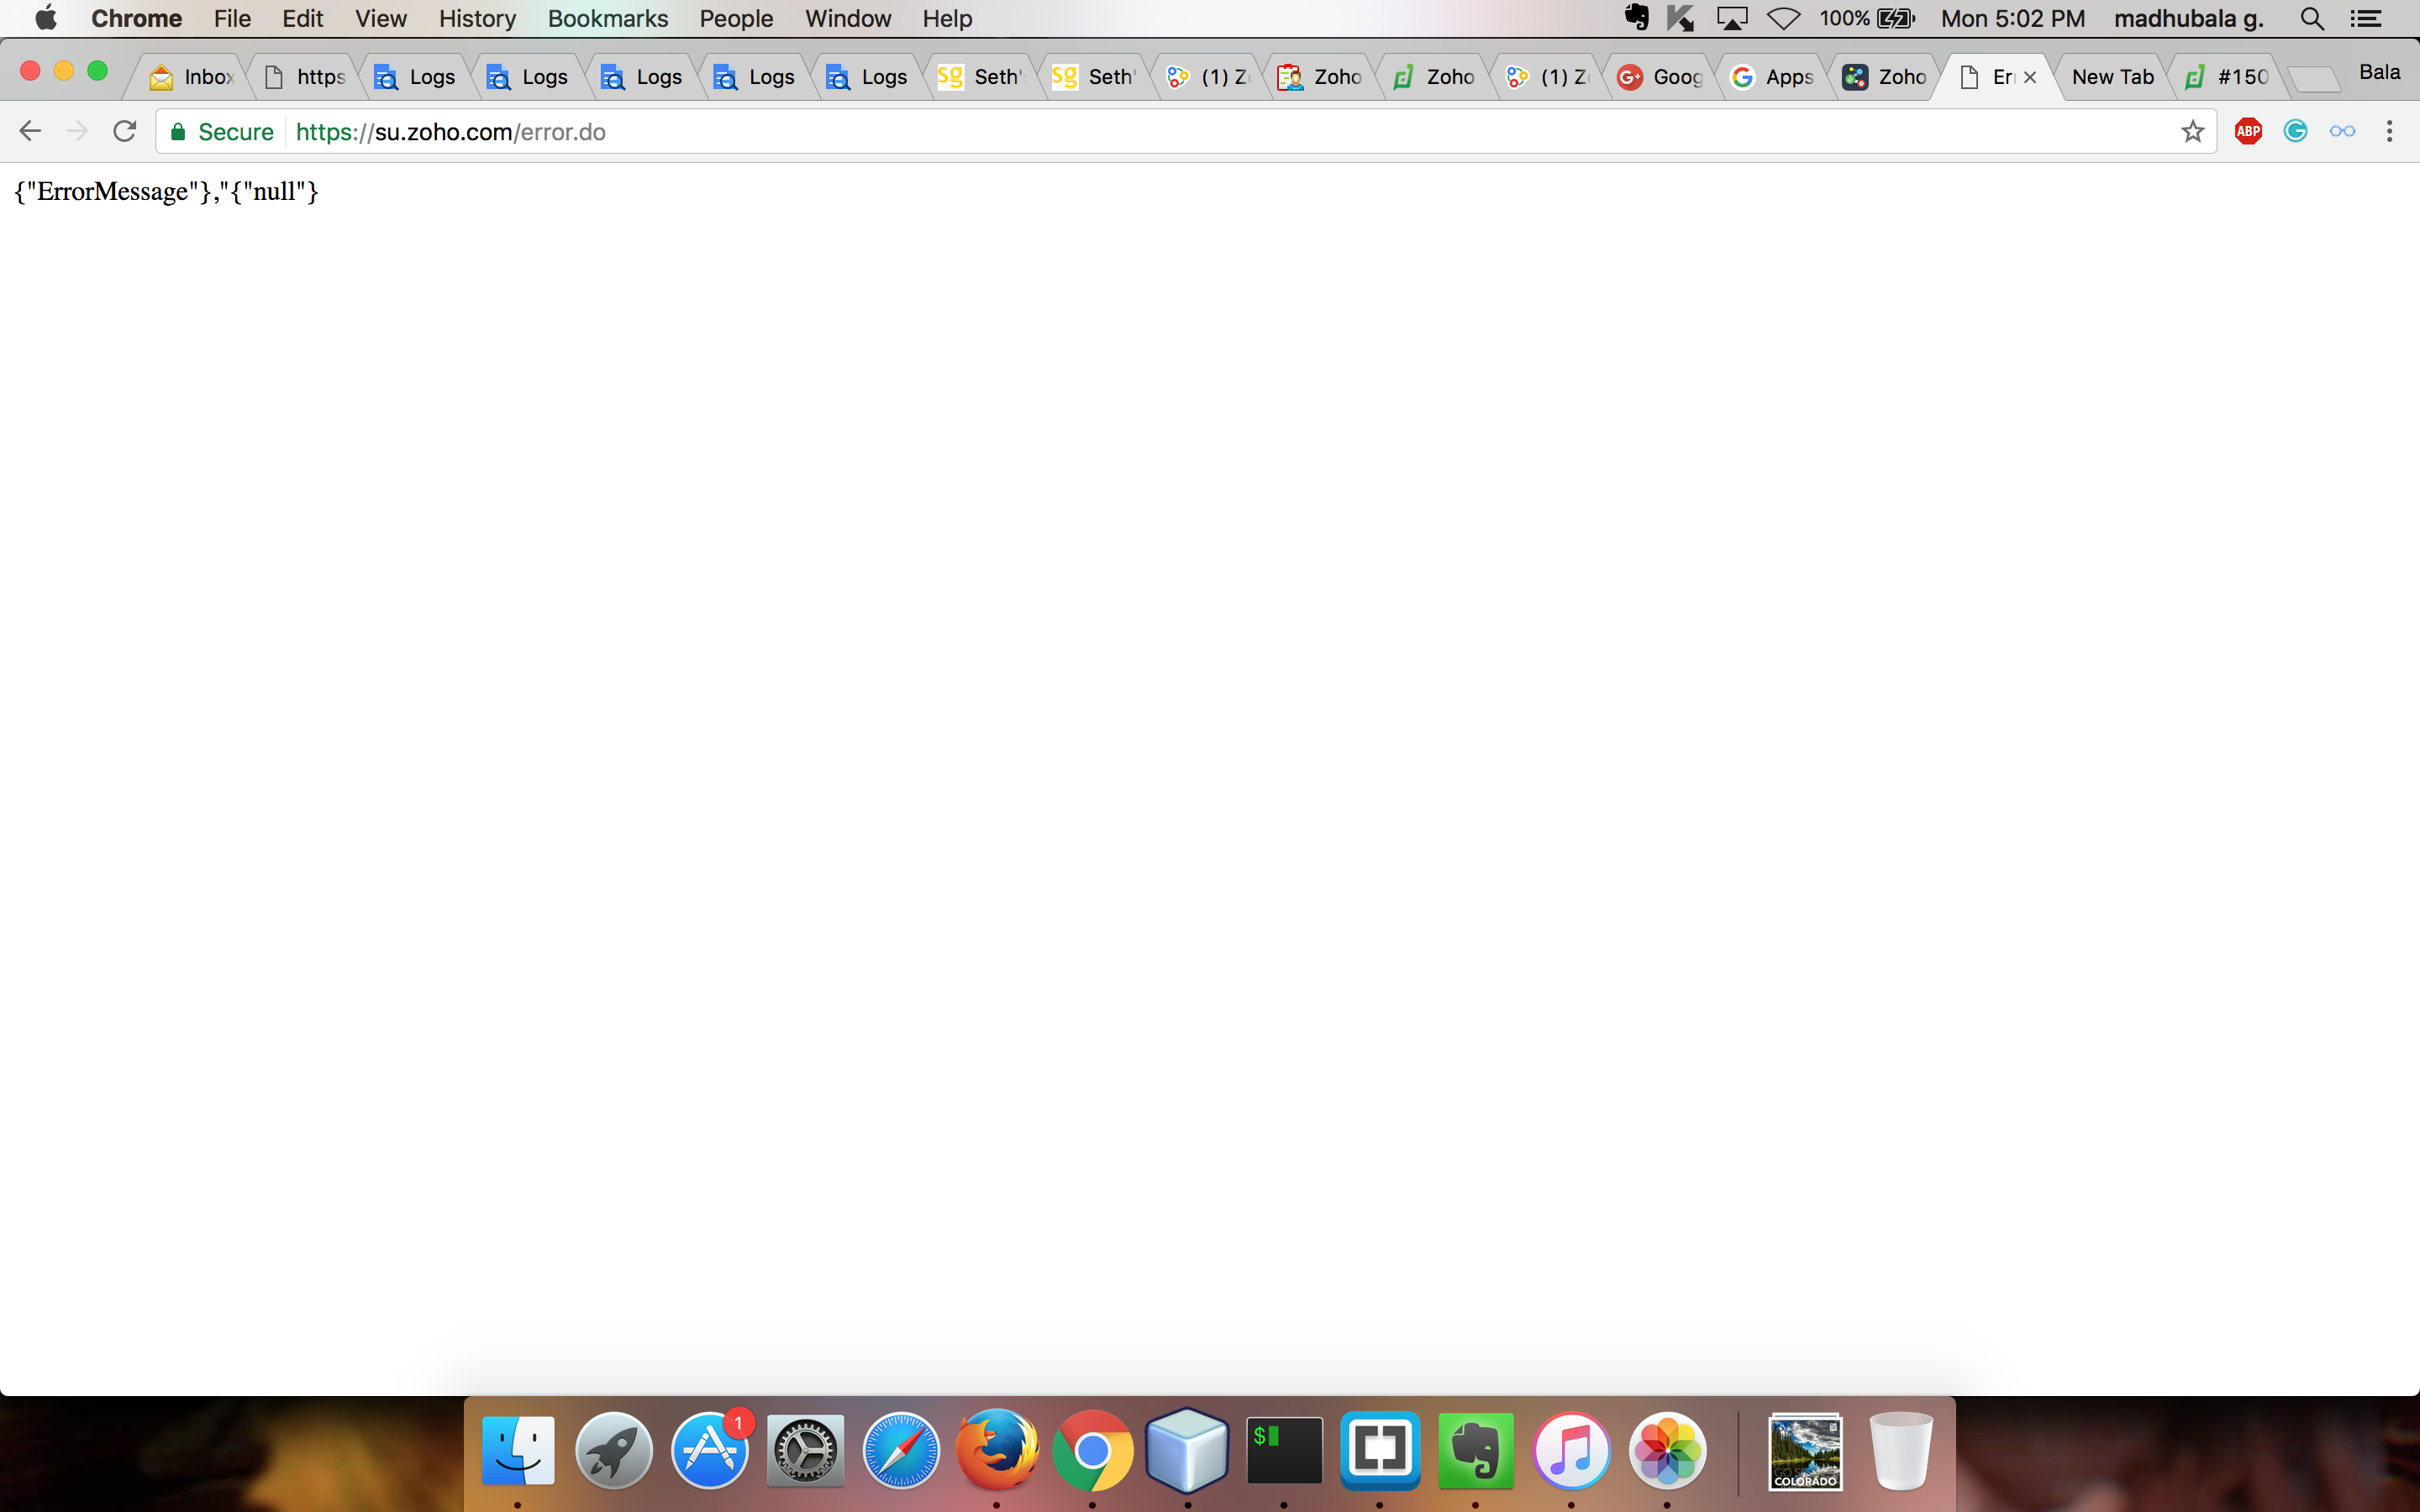Click the ErrorMessage null text on the page
The width and height of the screenshot is (2420, 1512).
pyautogui.click(x=167, y=191)
